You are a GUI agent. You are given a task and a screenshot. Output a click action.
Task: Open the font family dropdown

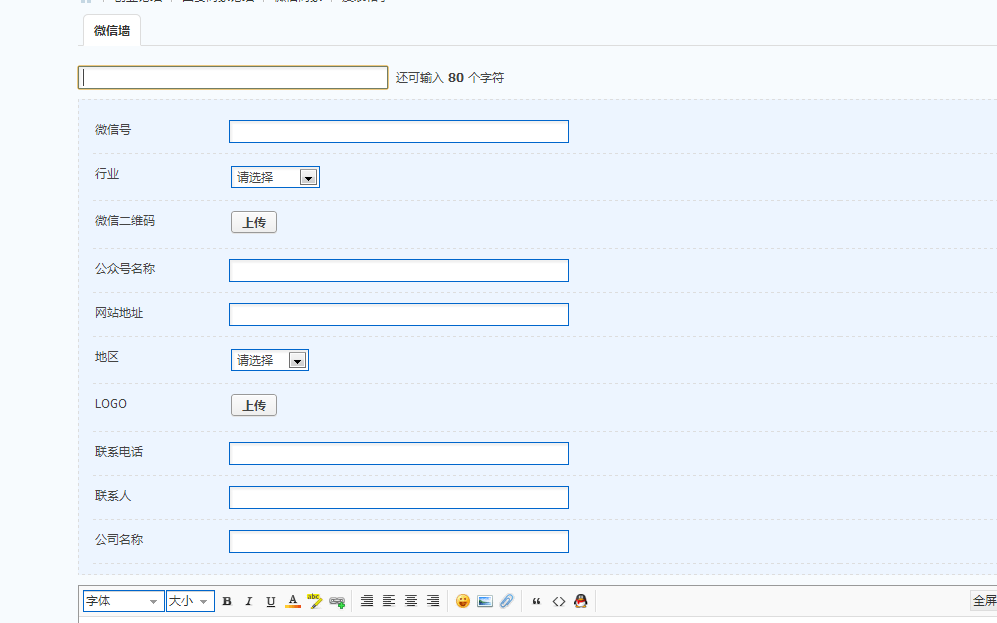click(x=123, y=600)
